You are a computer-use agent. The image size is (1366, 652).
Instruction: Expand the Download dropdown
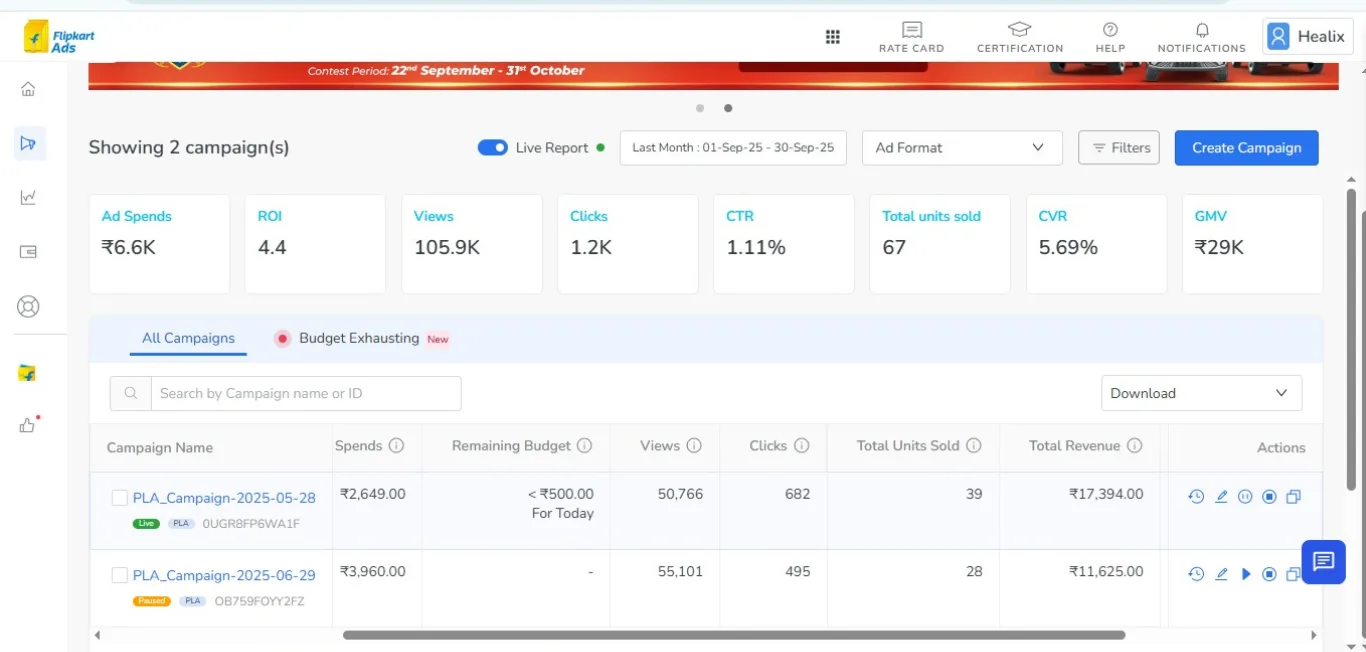(1202, 393)
